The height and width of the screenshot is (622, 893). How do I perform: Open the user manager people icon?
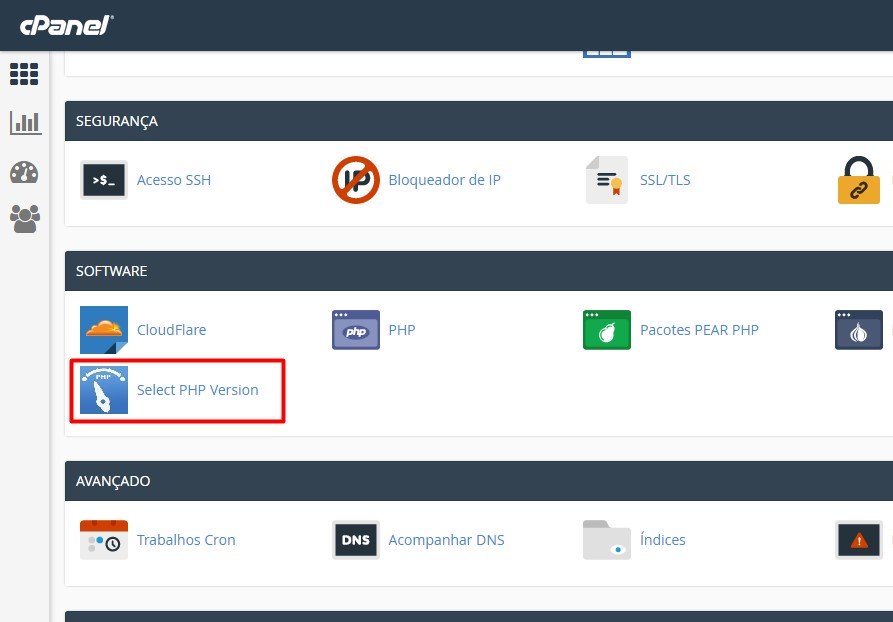point(25,219)
